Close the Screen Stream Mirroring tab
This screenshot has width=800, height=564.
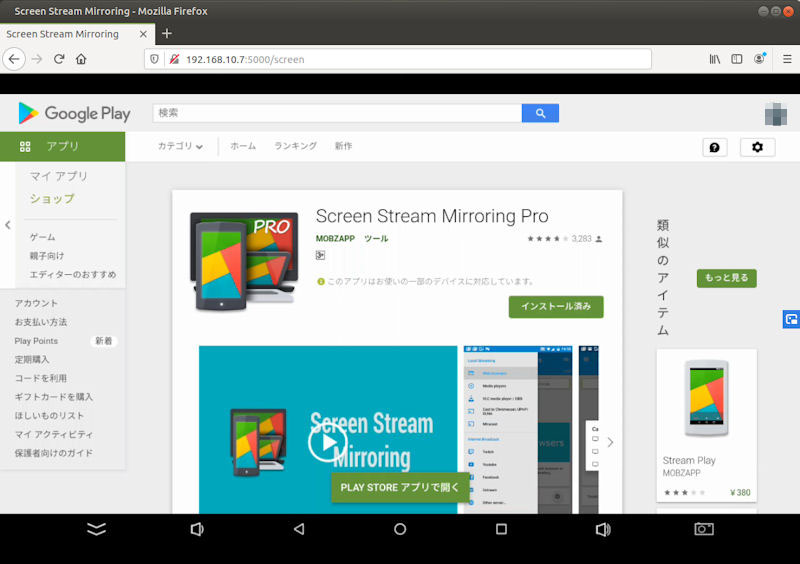pos(143,34)
